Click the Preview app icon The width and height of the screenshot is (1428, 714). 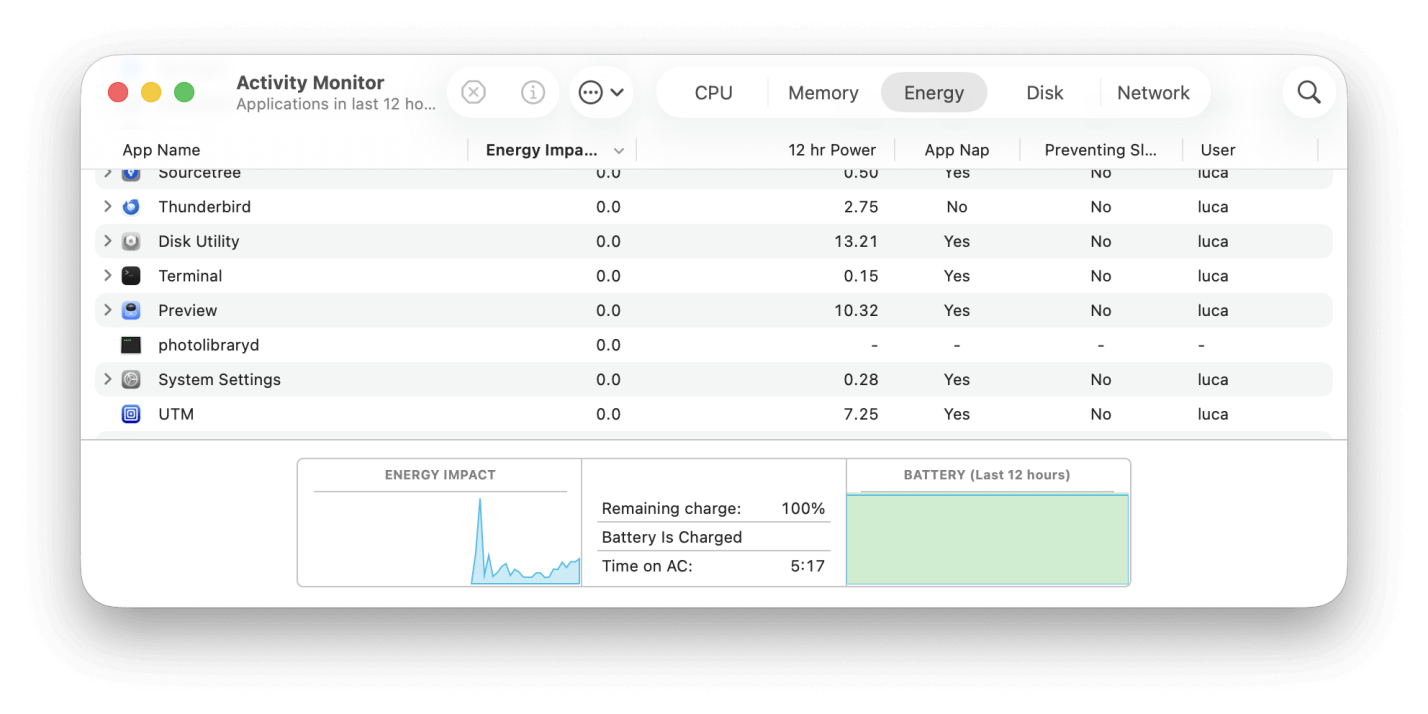point(133,310)
